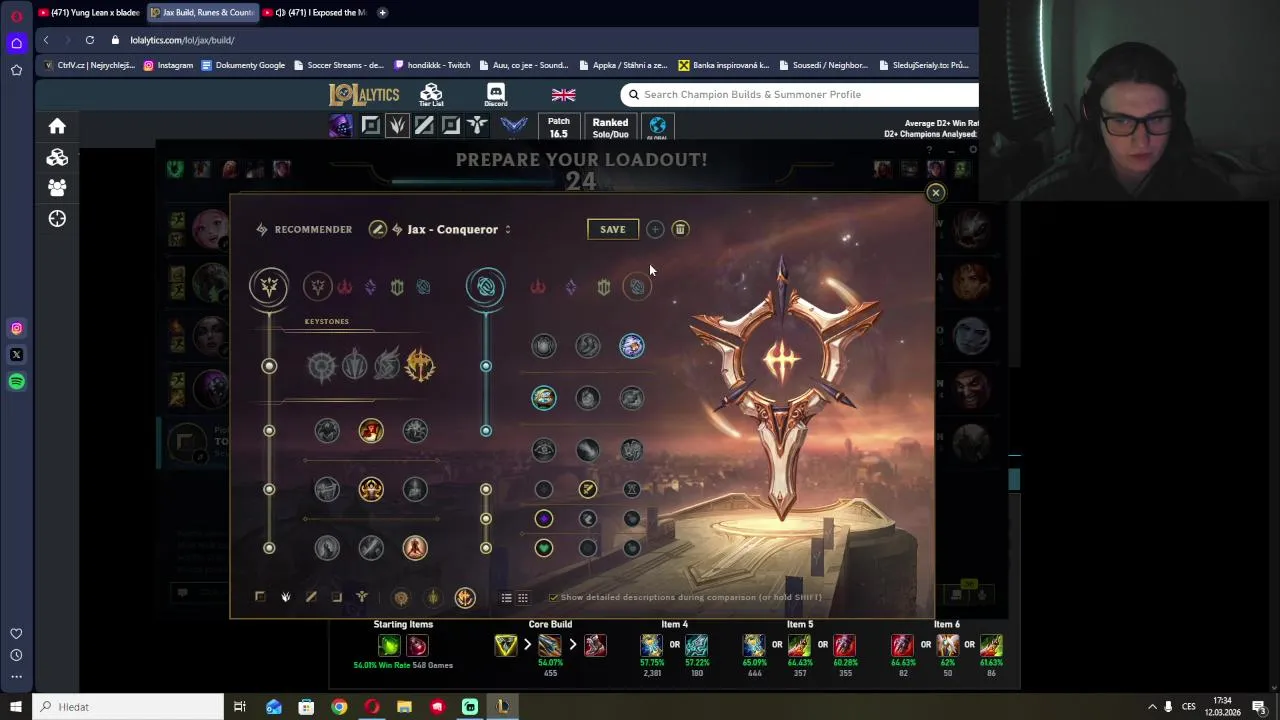Open the Global region selector
The image size is (1280, 720).
coord(657,128)
